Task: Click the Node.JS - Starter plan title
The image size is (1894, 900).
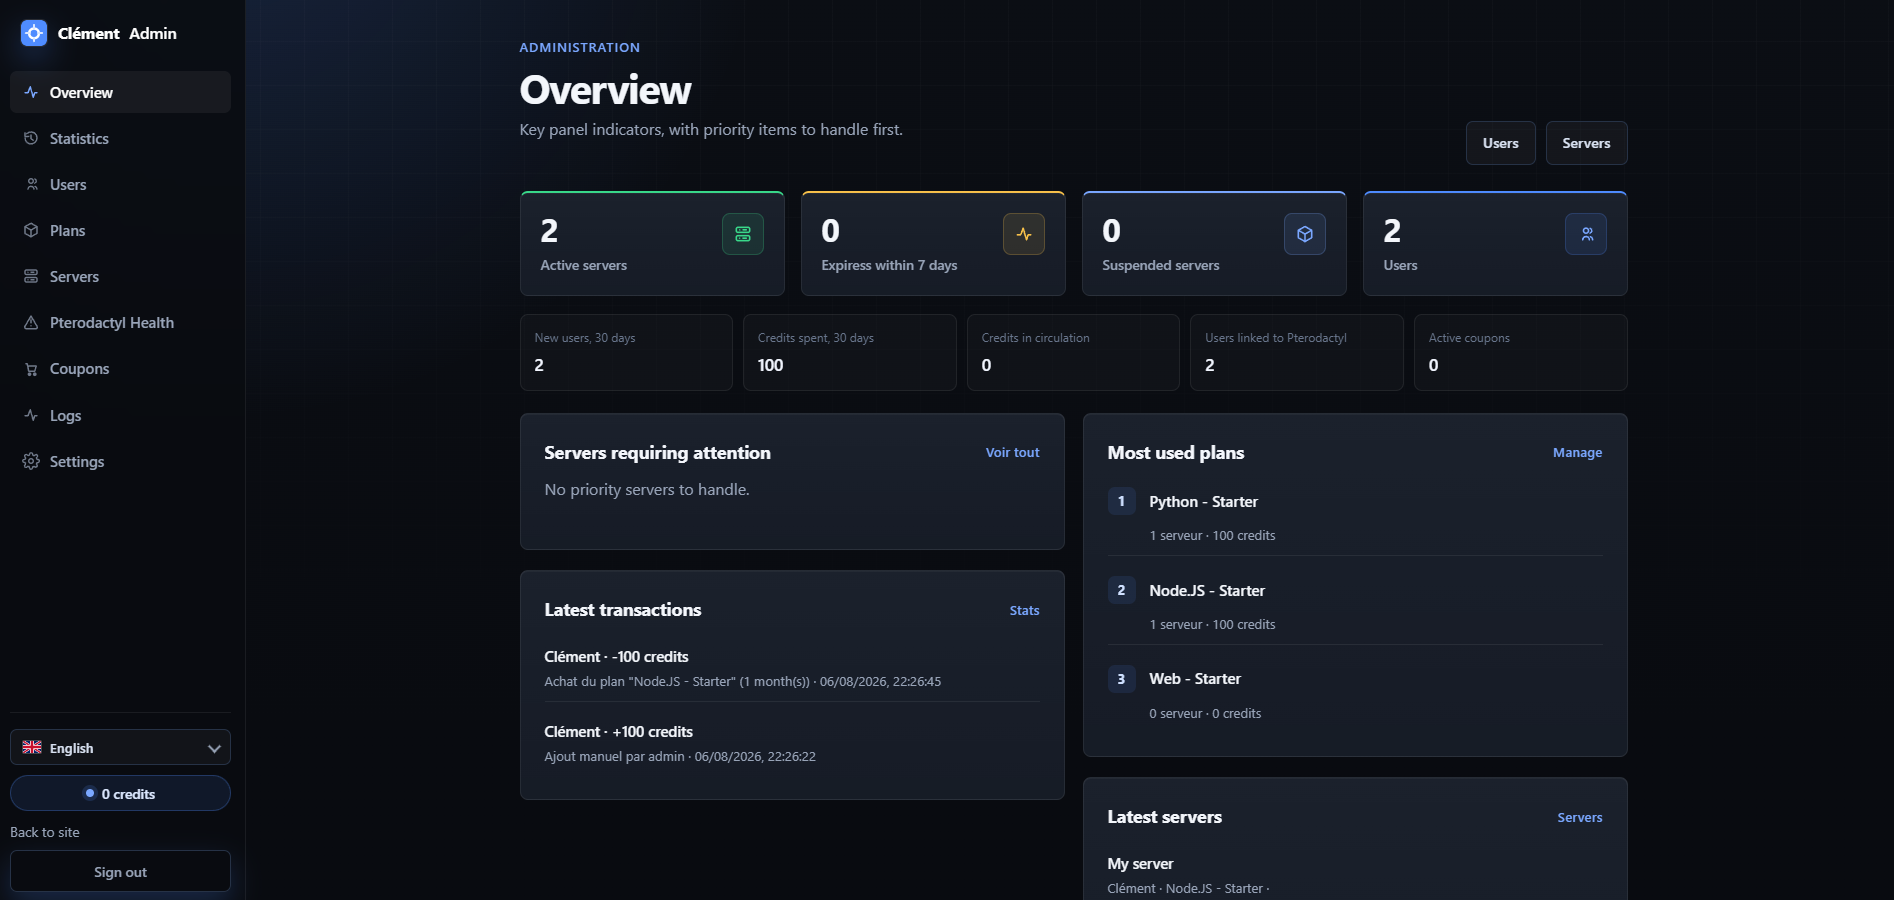Action: [1206, 590]
